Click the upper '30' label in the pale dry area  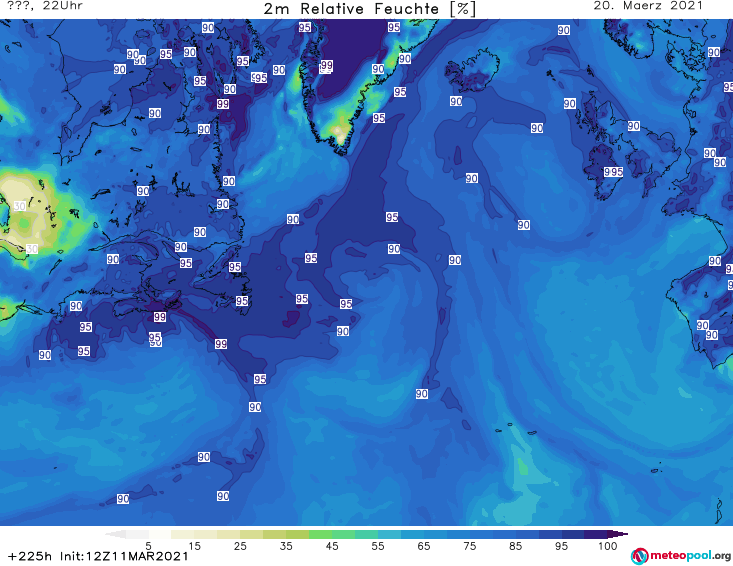click(x=20, y=206)
